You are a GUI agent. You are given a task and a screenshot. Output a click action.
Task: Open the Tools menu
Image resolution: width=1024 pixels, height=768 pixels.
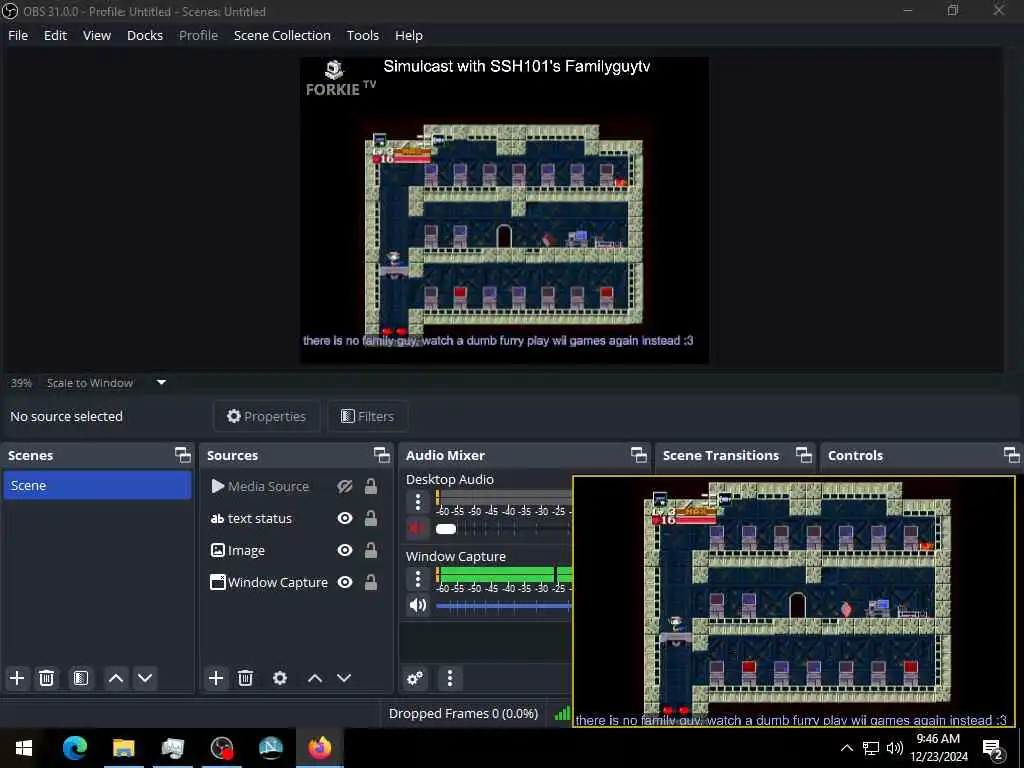click(362, 35)
